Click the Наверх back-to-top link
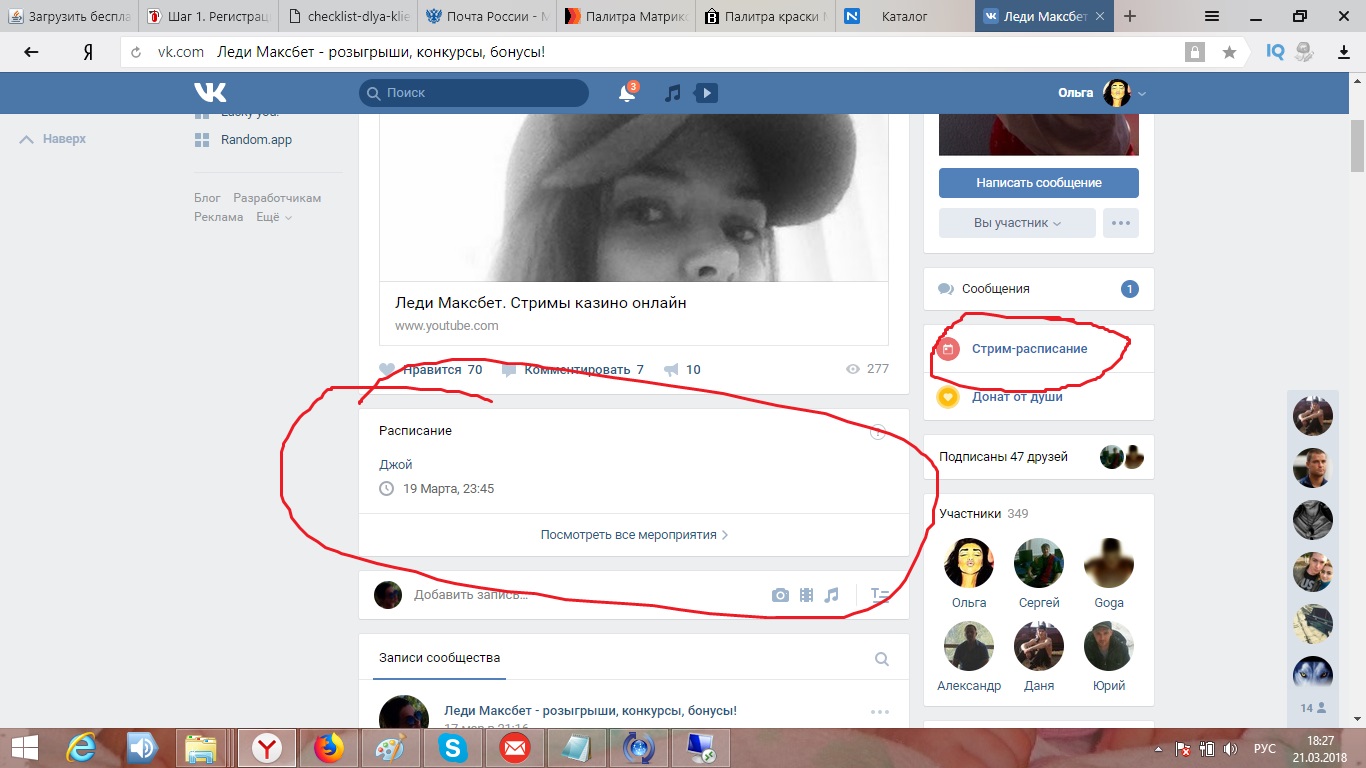This screenshot has width=1366, height=768. tap(54, 139)
